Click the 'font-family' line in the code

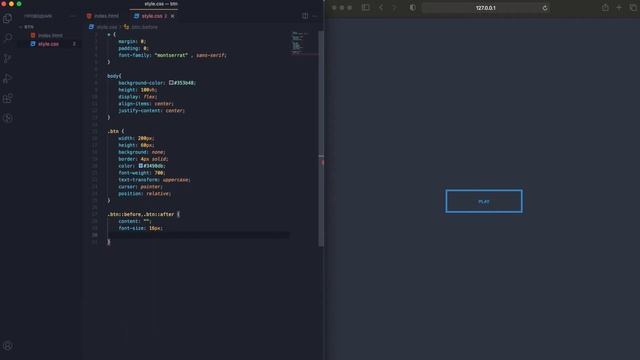point(172,55)
